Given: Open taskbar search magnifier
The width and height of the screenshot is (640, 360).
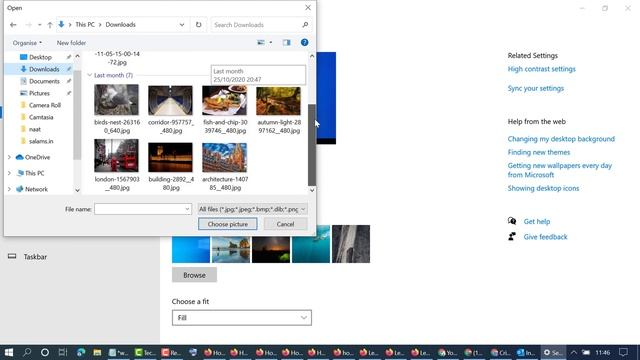Looking at the screenshot, I should point(27,352).
